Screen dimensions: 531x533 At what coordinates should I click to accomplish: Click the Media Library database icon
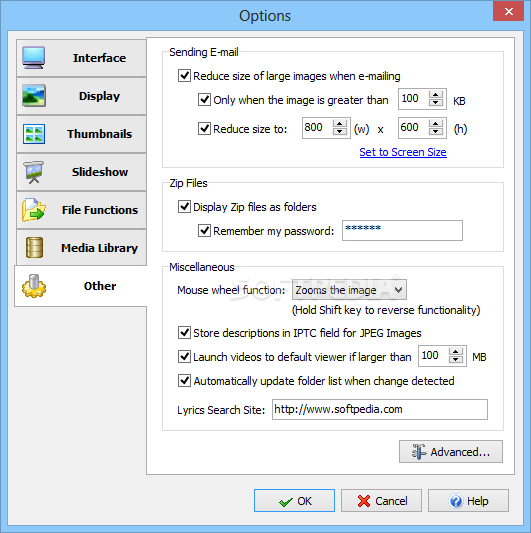click(x=34, y=247)
